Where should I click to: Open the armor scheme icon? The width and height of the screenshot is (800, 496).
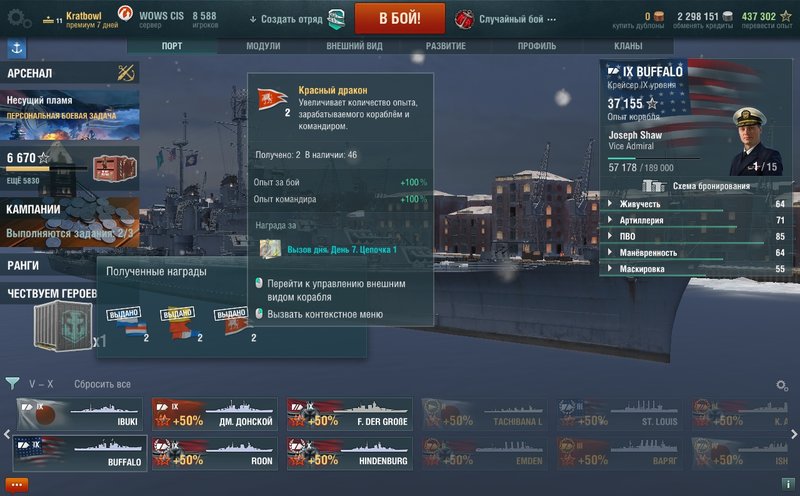coord(654,186)
